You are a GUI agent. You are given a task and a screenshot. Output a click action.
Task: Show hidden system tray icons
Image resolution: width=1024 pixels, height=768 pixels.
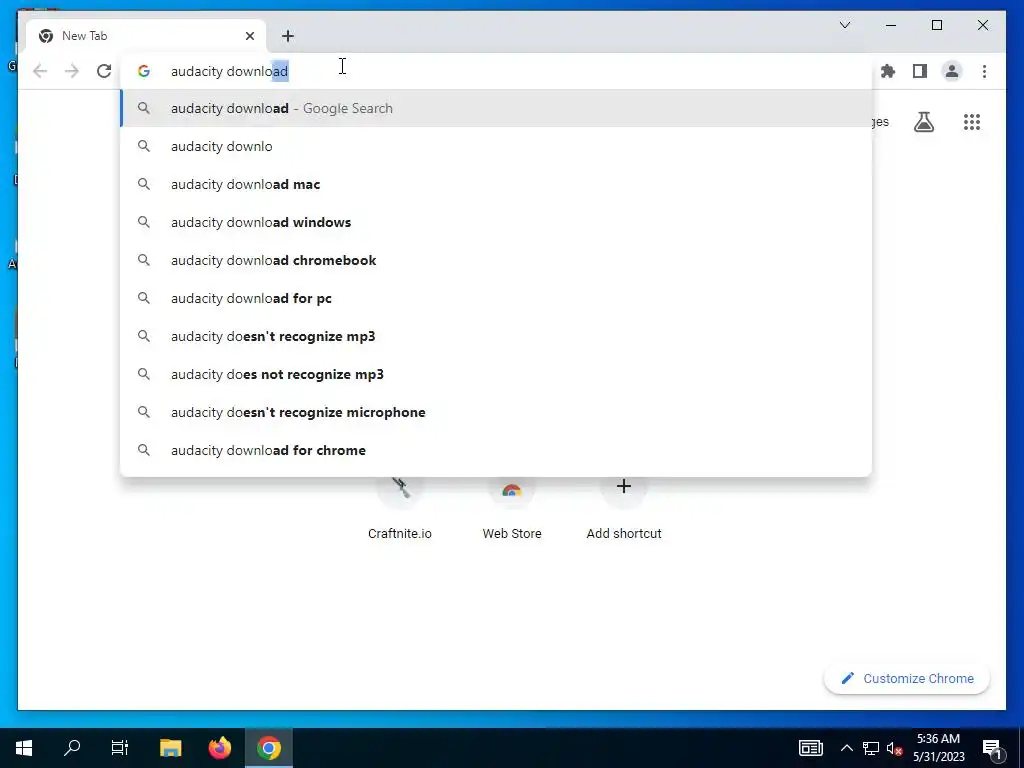tap(846, 748)
